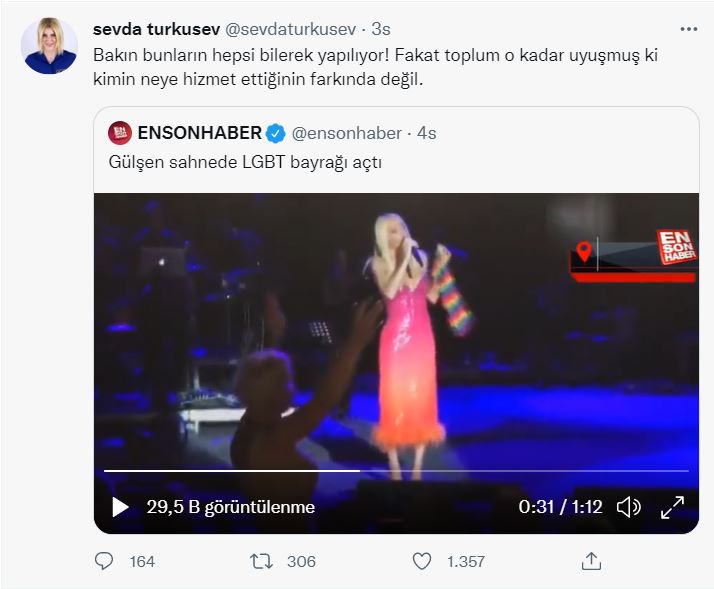Expand the video to fullscreen
The image size is (714, 589).
coord(673,507)
